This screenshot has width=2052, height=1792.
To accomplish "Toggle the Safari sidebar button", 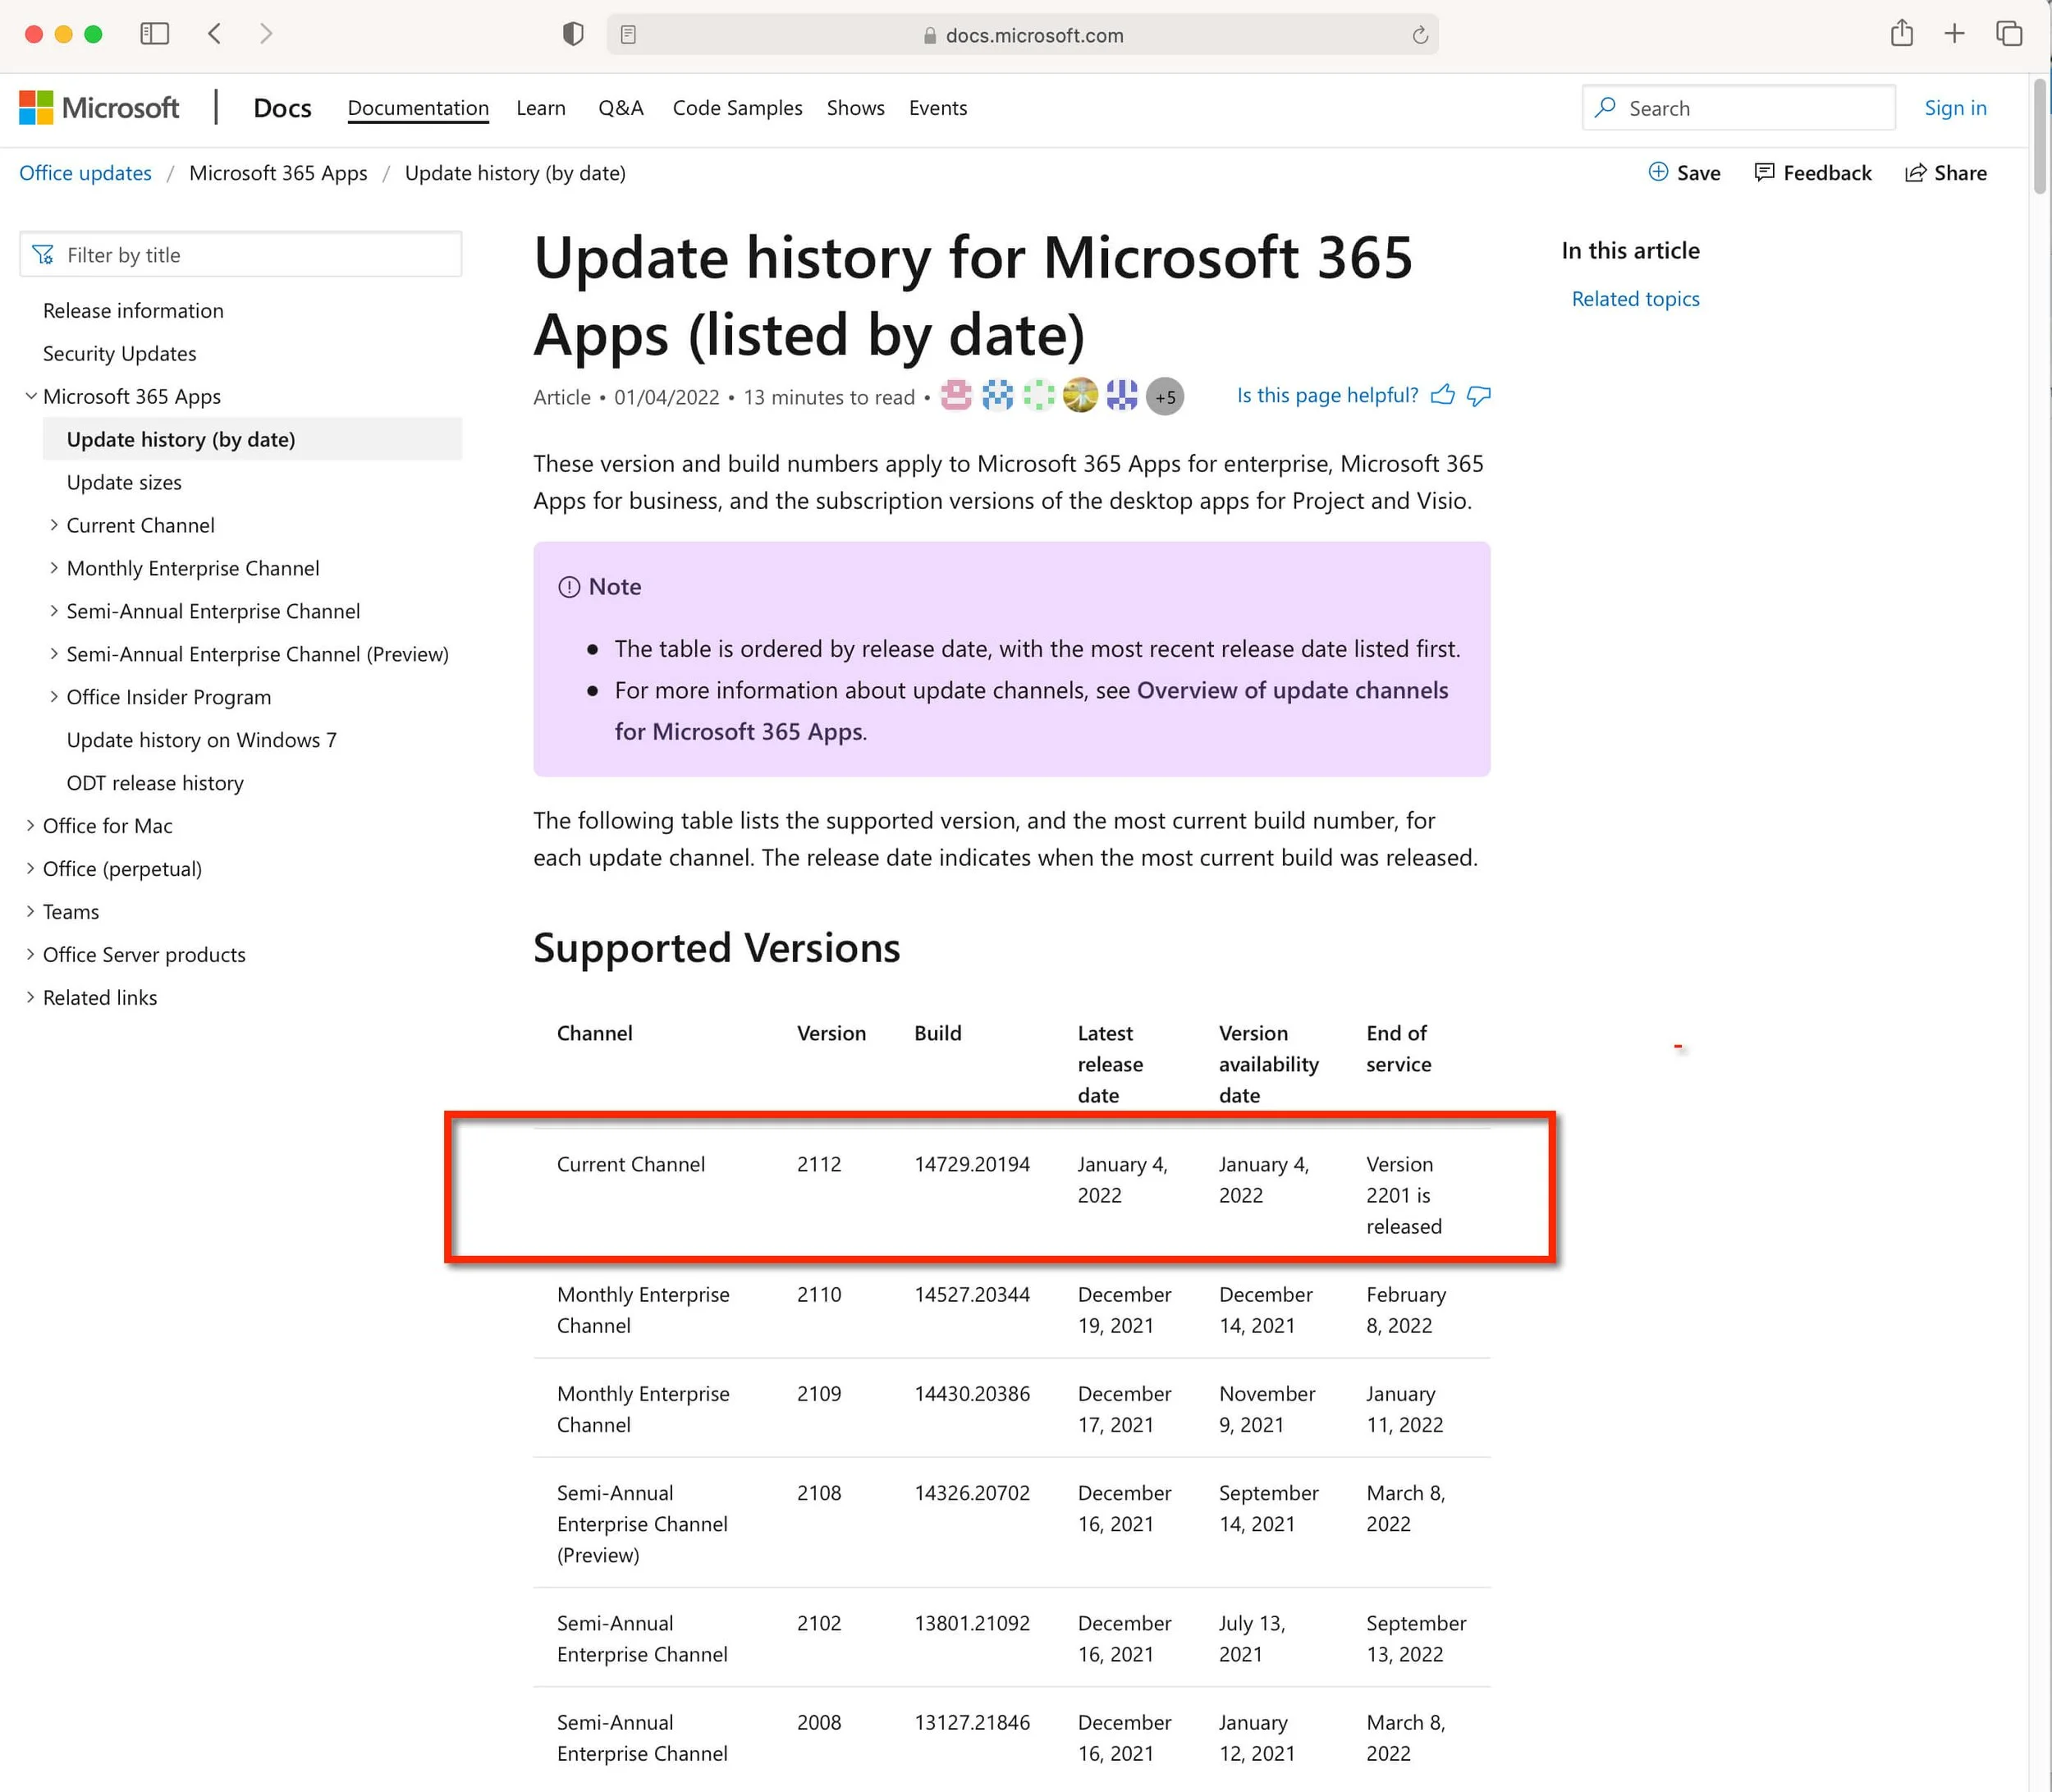I will (x=154, y=34).
